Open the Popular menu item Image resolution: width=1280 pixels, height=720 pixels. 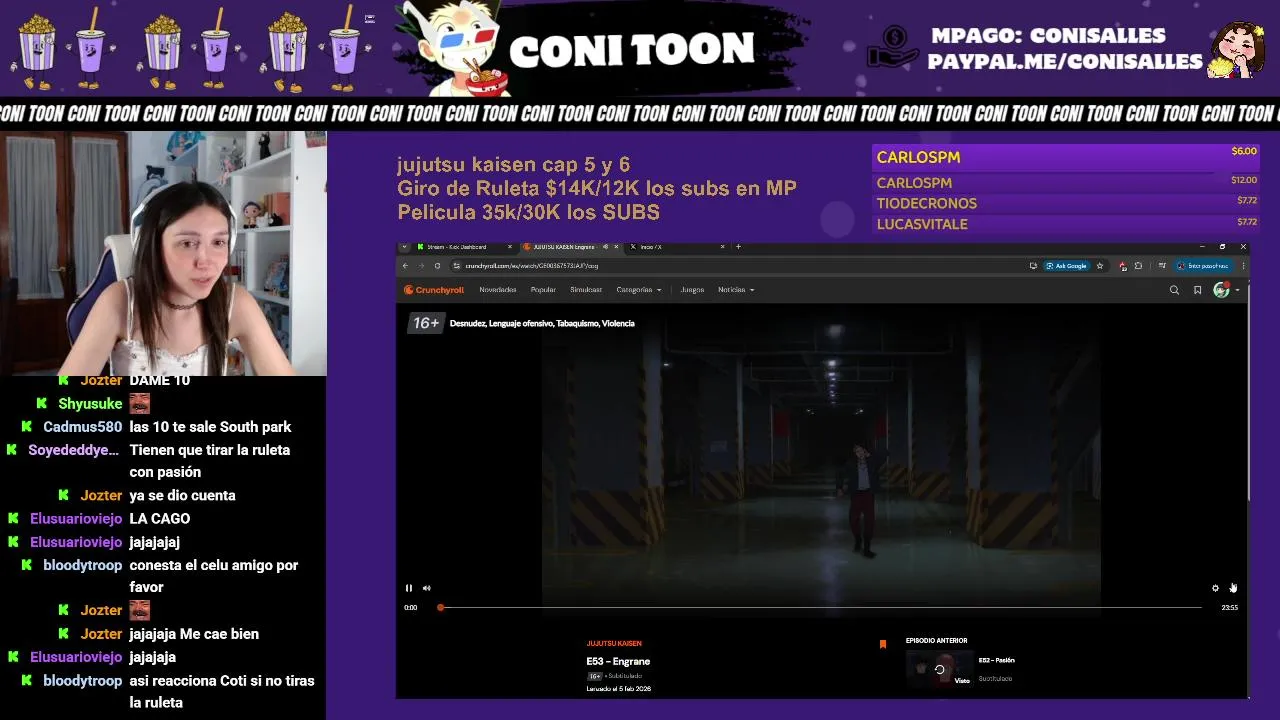click(543, 290)
